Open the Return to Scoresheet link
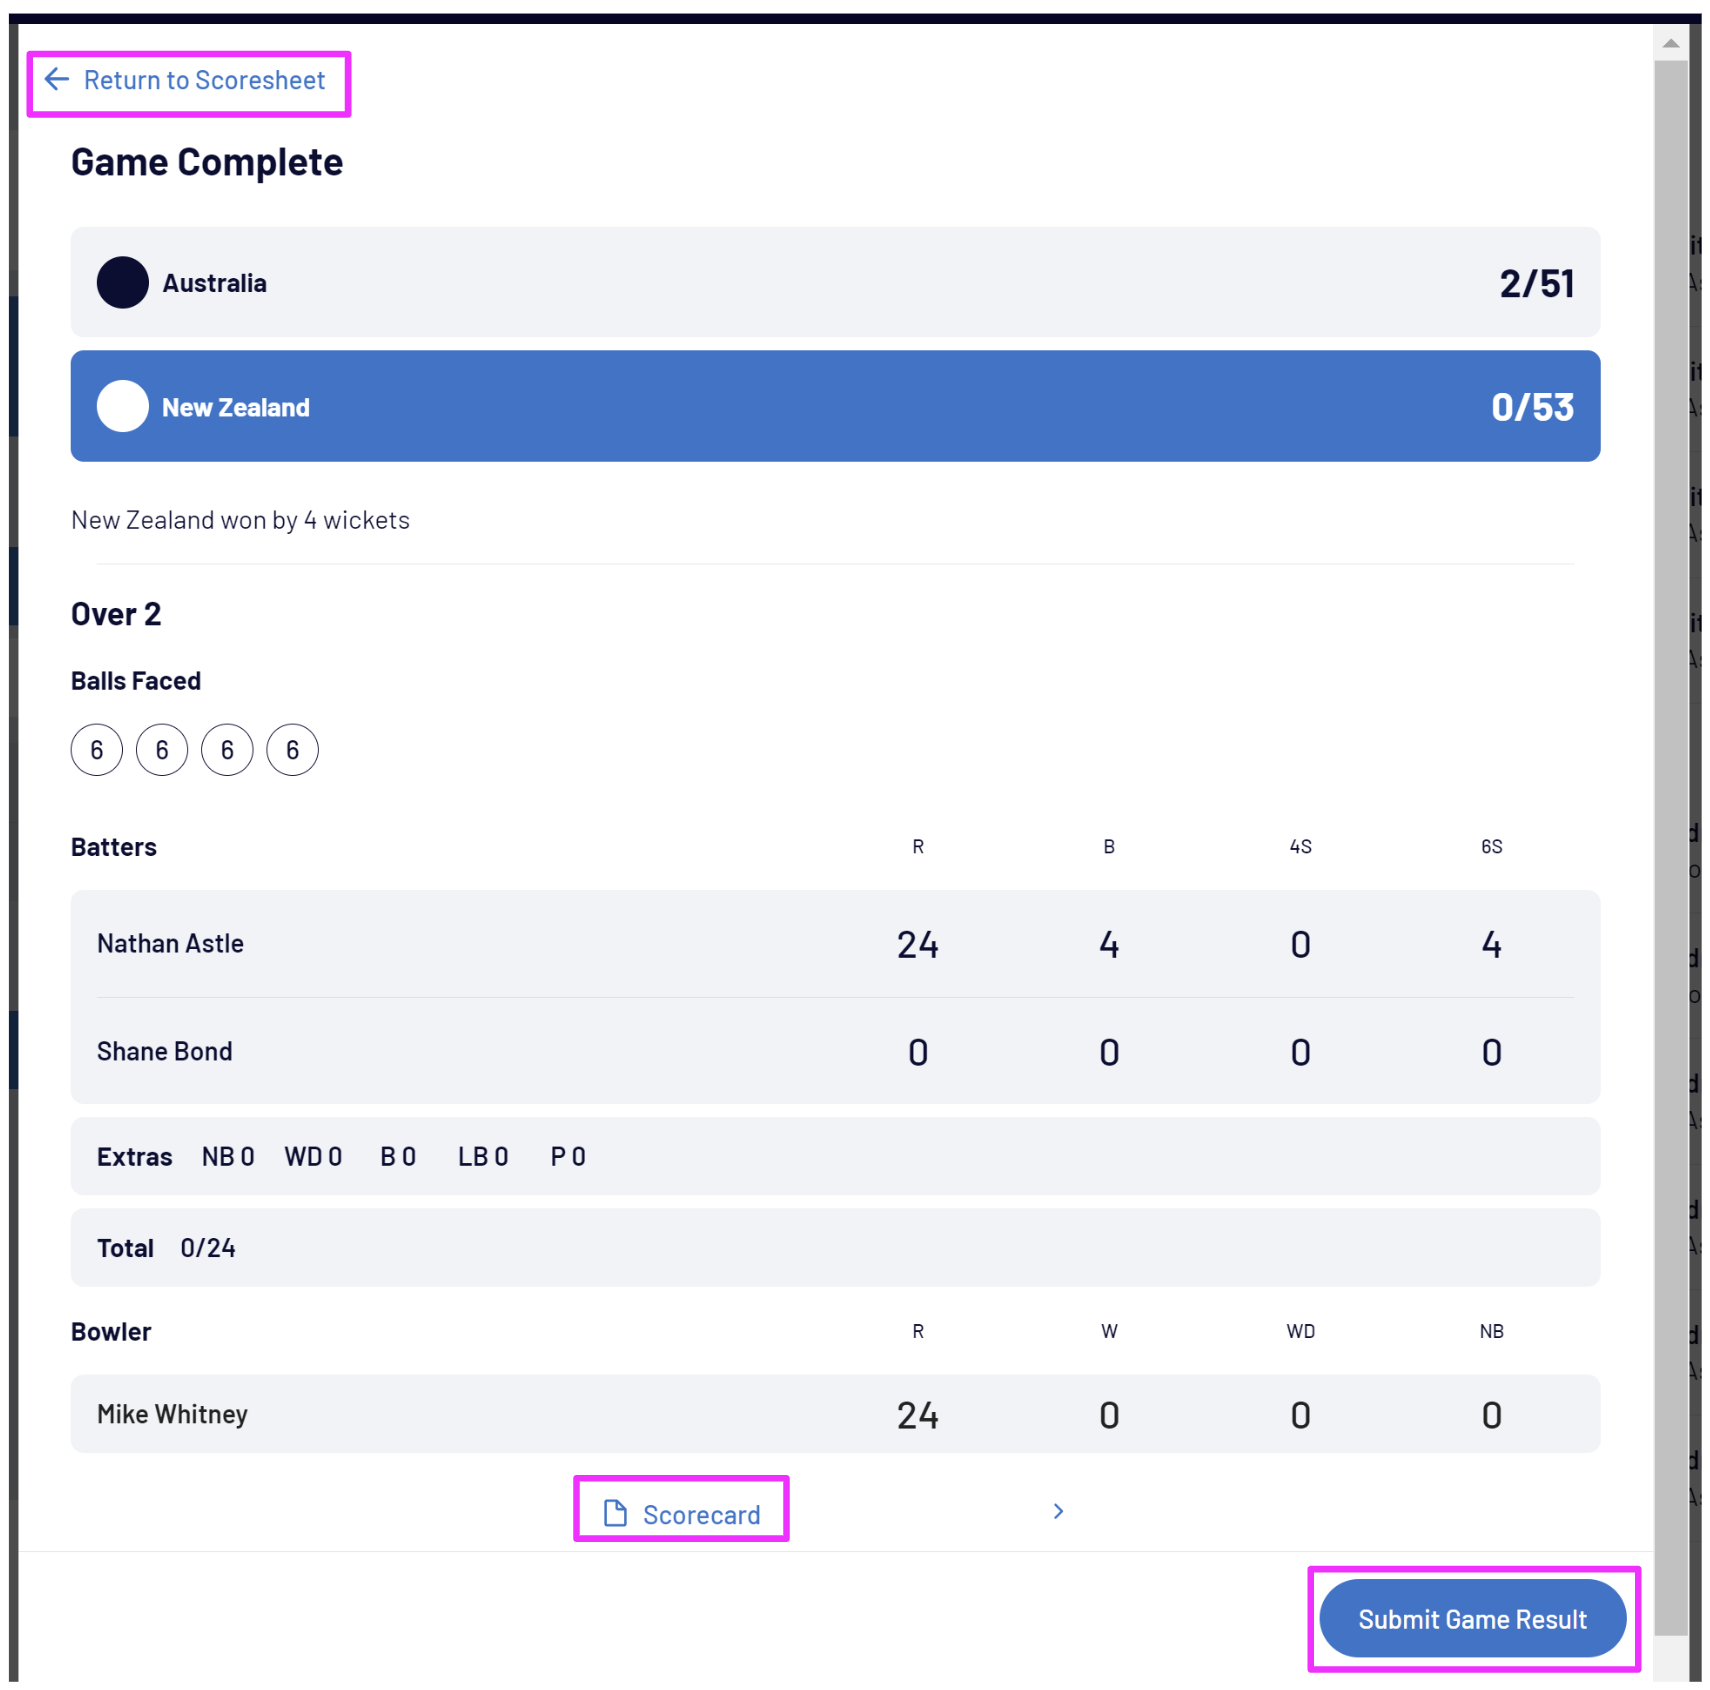 [x=204, y=81]
